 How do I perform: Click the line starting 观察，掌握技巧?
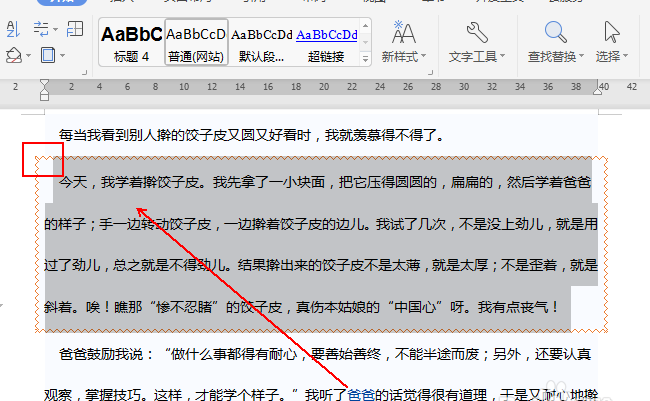[x=321, y=394]
